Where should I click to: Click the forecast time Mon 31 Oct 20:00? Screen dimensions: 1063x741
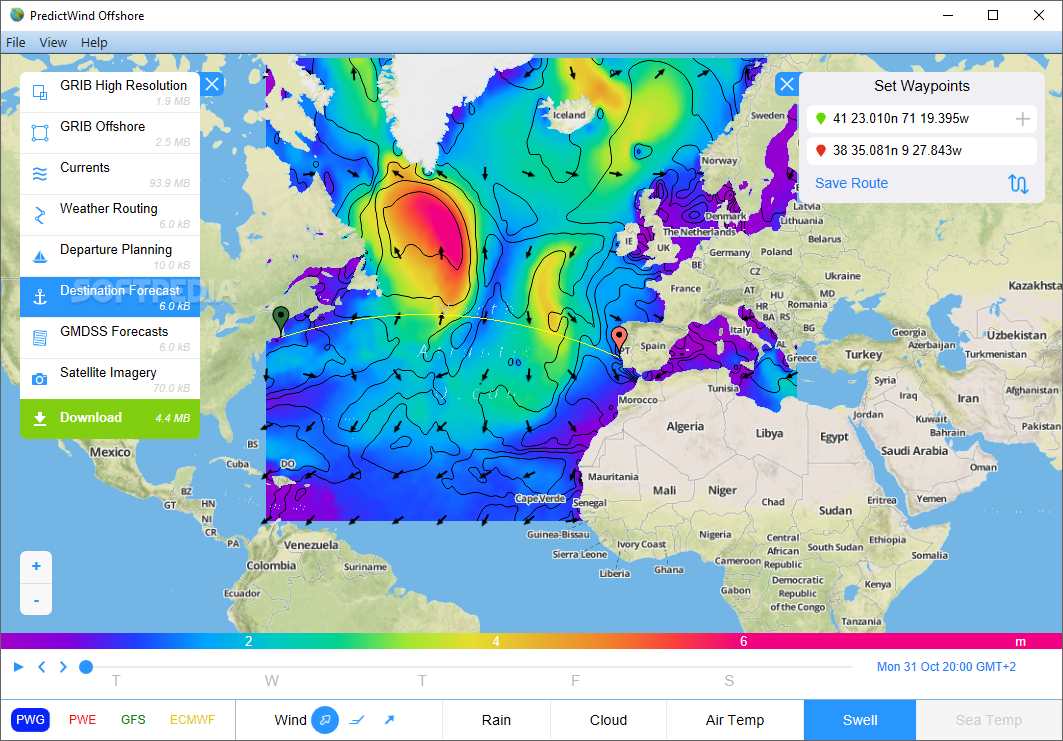point(946,667)
